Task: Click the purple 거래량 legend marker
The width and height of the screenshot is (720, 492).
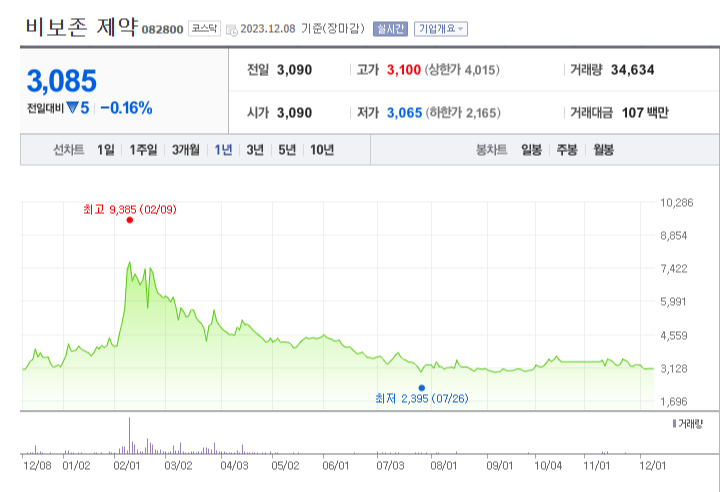Action: coord(674,424)
